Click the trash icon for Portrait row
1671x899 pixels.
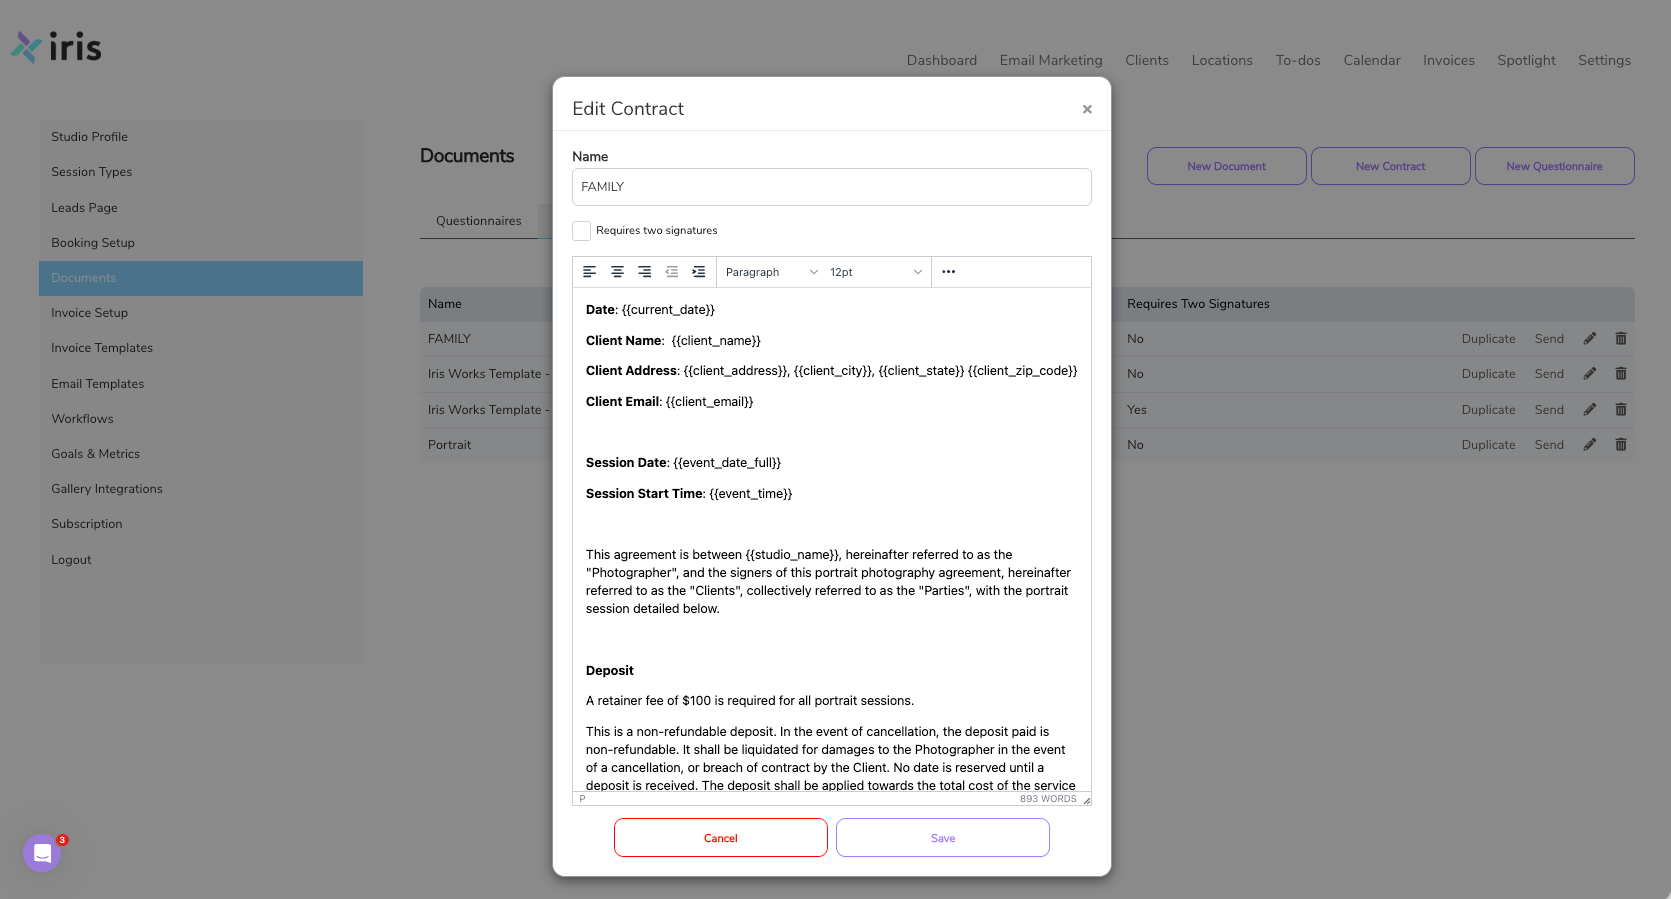[x=1621, y=445]
